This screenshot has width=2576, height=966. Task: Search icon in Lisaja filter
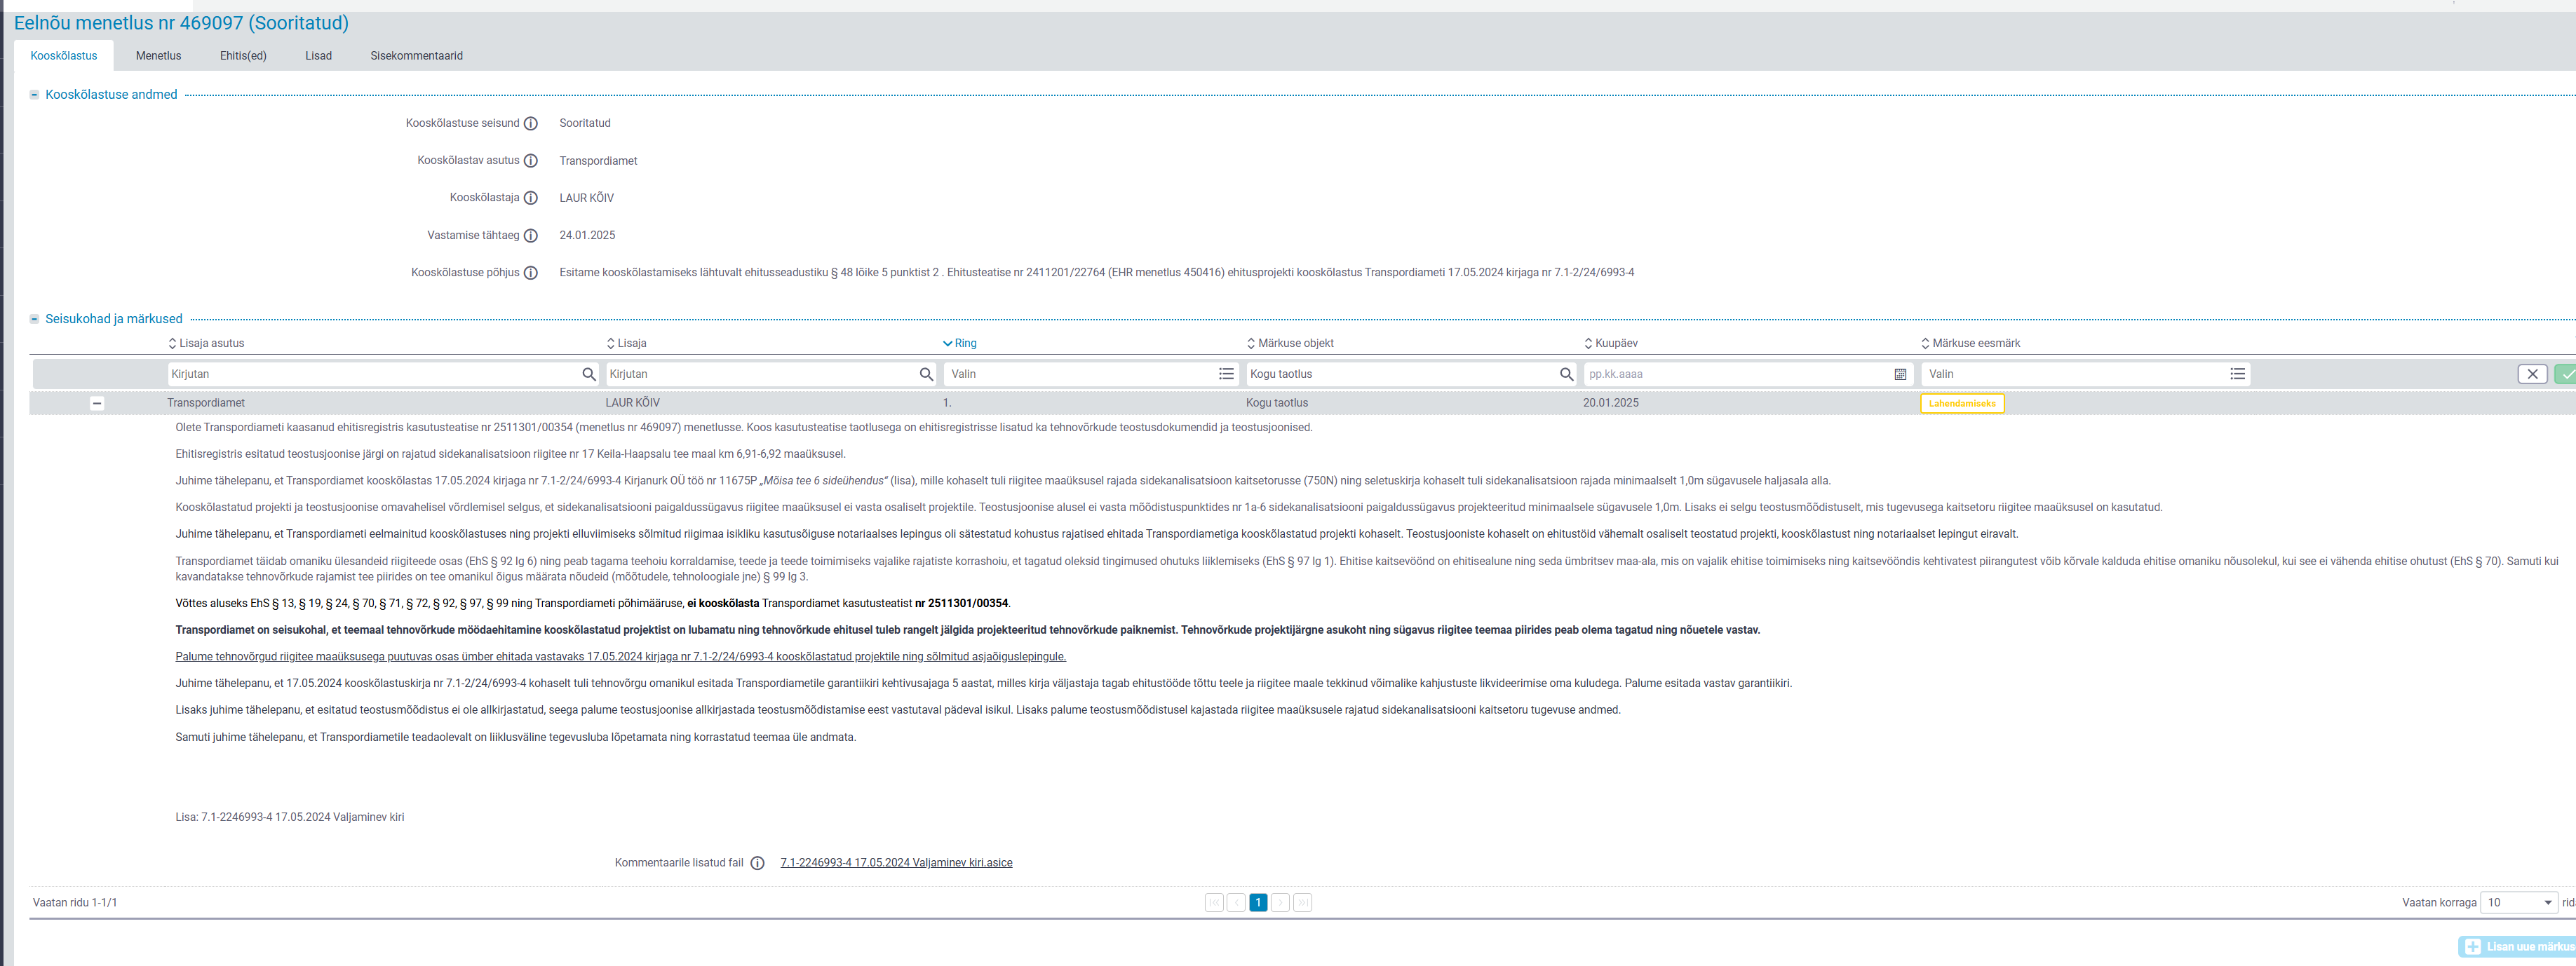[927, 374]
